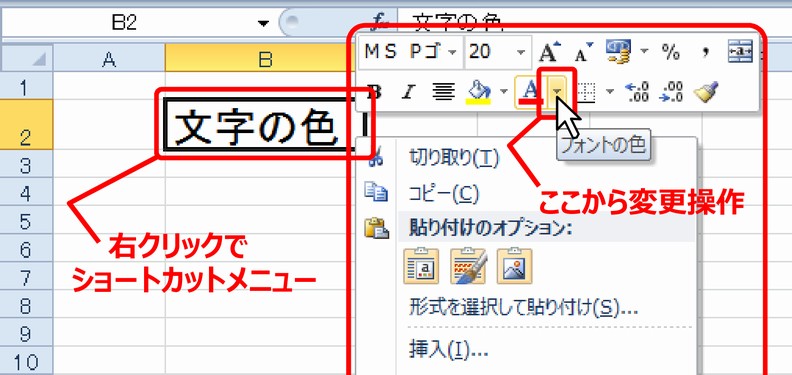This screenshot has width=792, height=375.
Task: Choose 挿入(I)... from context menu
Action: coord(449,349)
